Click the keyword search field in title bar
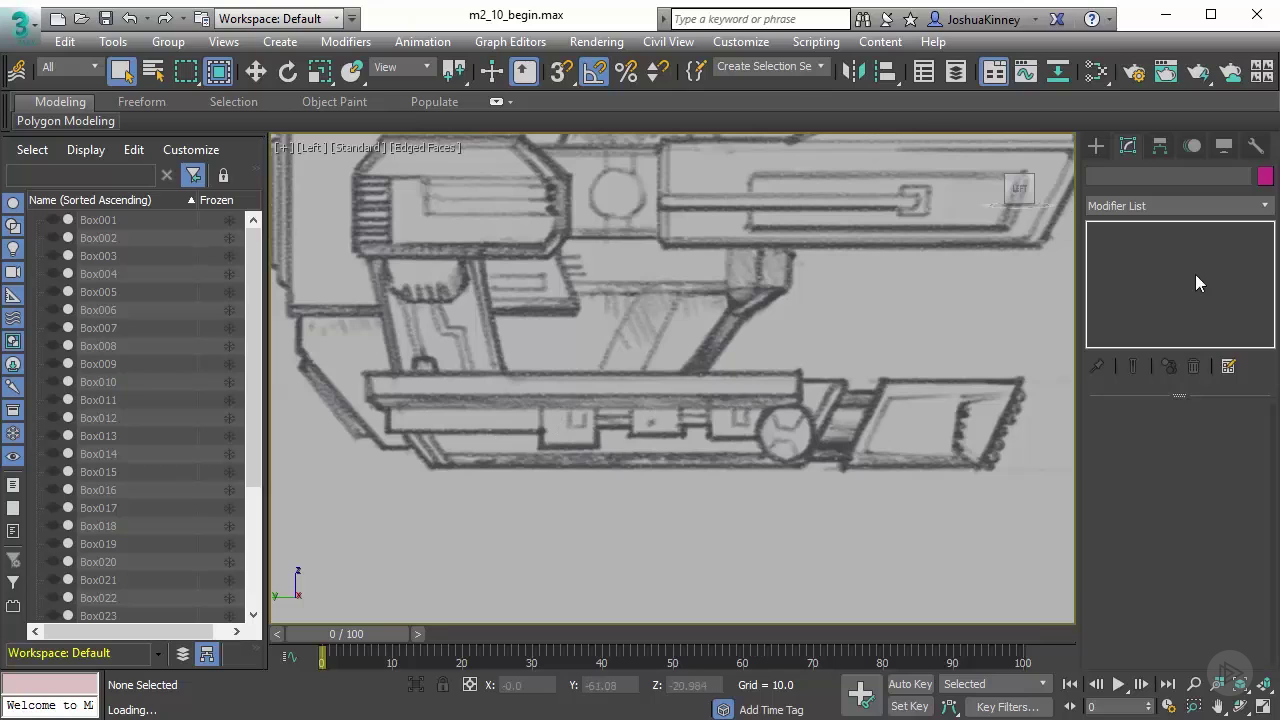This screenshot has width=1280, height=720. tap(759, 18)
